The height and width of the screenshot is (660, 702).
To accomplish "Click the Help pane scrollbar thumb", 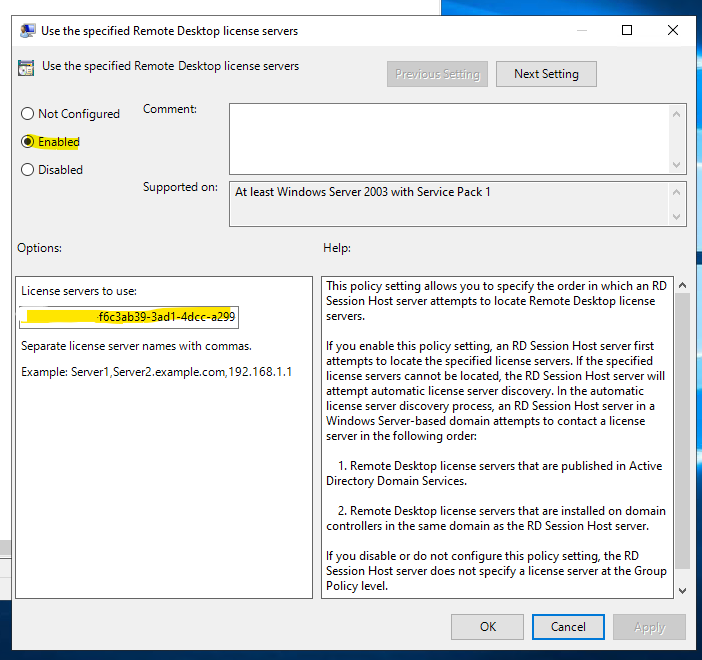I will pyautogui.click(x=682, y=431).
